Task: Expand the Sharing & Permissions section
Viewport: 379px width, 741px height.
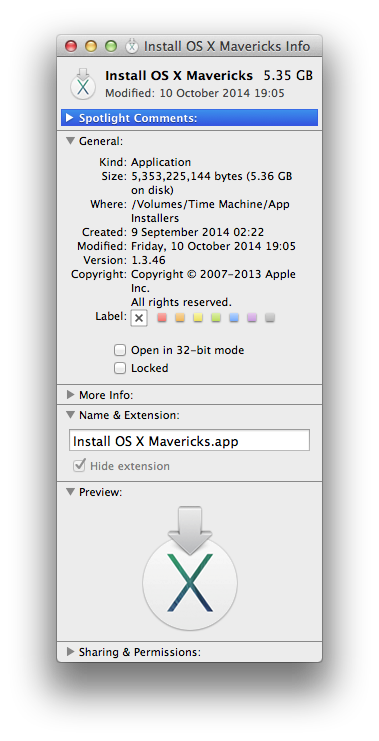Action: (70, 652)
